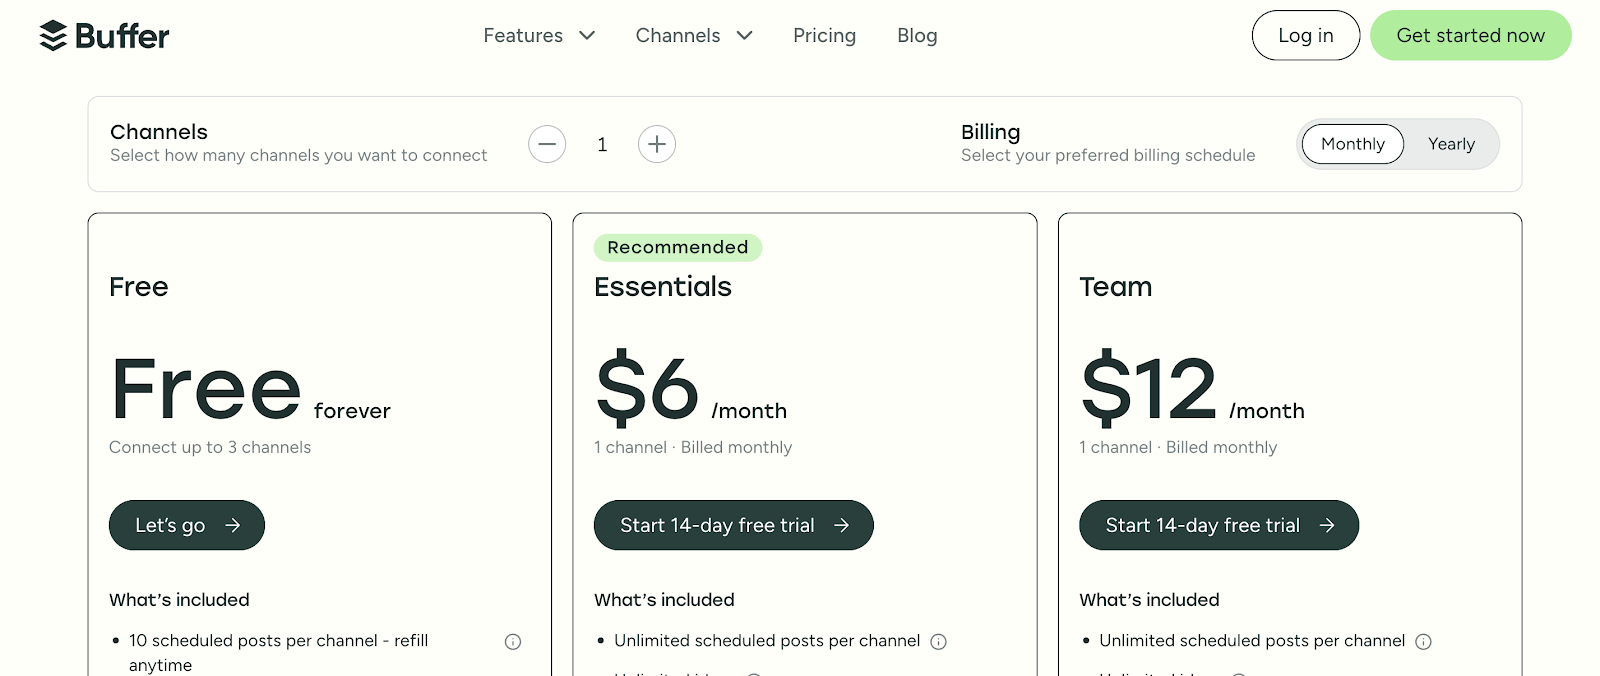Start the Team 14-day free trial
Viewport: 1600px width, 676px height.
(x=1202, y=525)
